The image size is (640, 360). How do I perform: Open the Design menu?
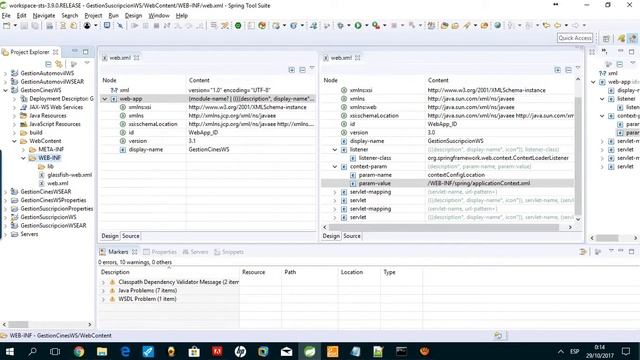[133, 16]
